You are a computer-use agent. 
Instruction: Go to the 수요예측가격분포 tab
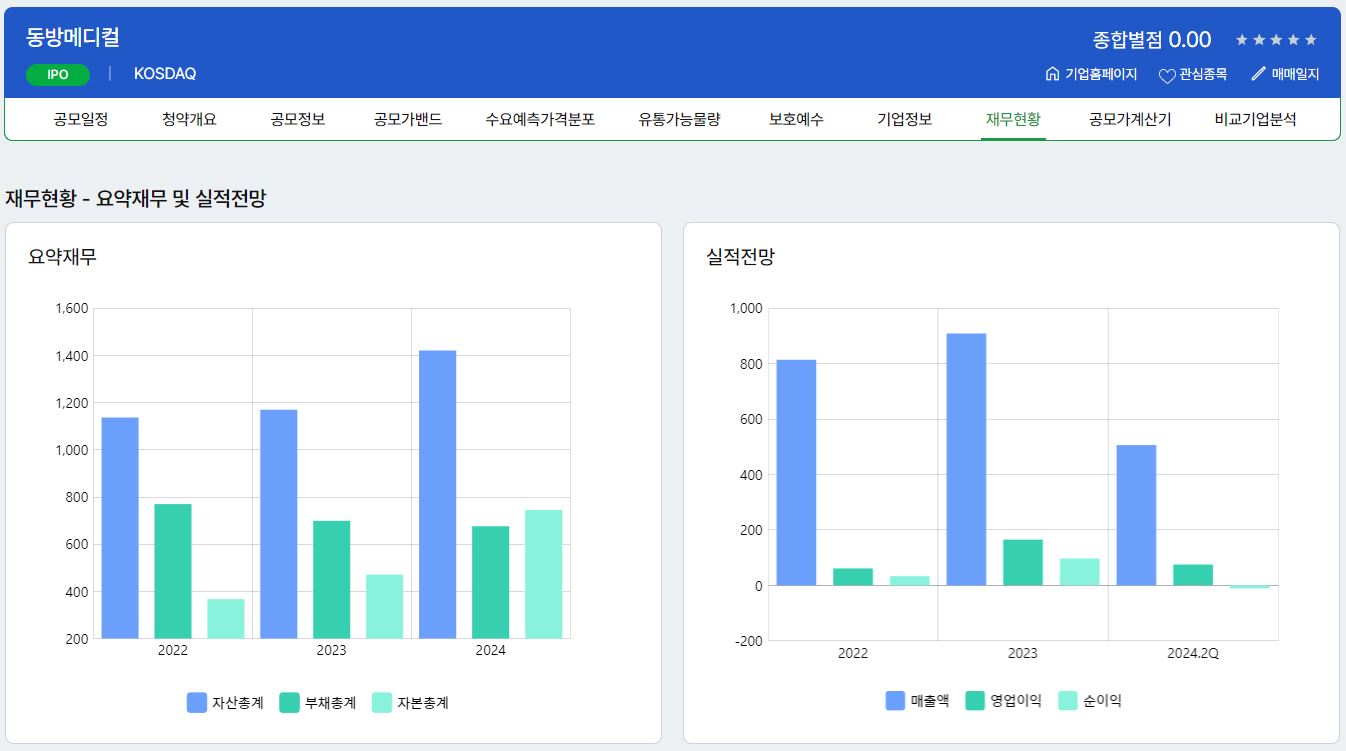(x=540, y=119)
